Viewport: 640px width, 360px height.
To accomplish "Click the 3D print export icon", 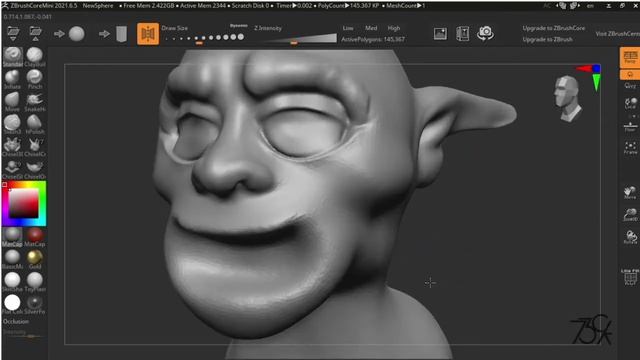I will coord(462,34).
